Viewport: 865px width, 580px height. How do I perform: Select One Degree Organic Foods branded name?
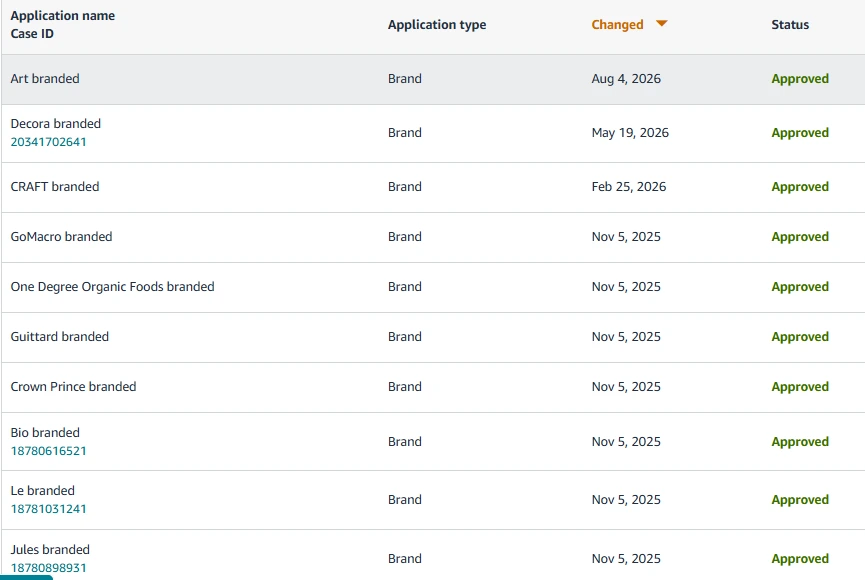[113, 287]
